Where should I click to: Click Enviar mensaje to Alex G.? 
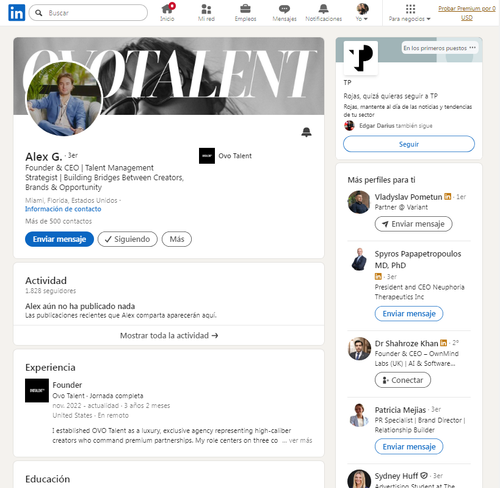59,239
